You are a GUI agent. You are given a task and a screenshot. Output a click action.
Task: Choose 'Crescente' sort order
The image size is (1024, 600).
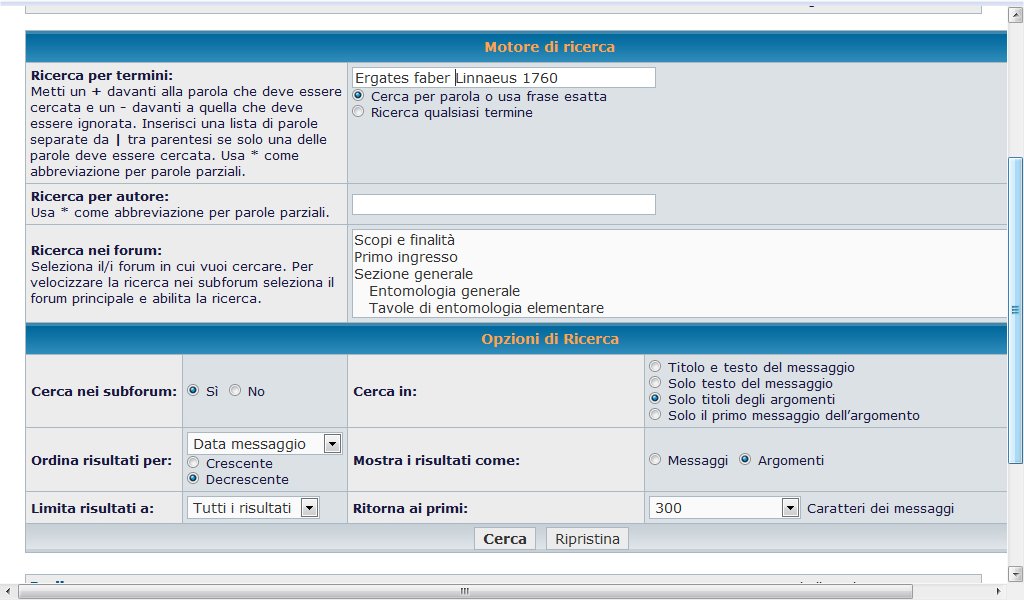point(193,464)
